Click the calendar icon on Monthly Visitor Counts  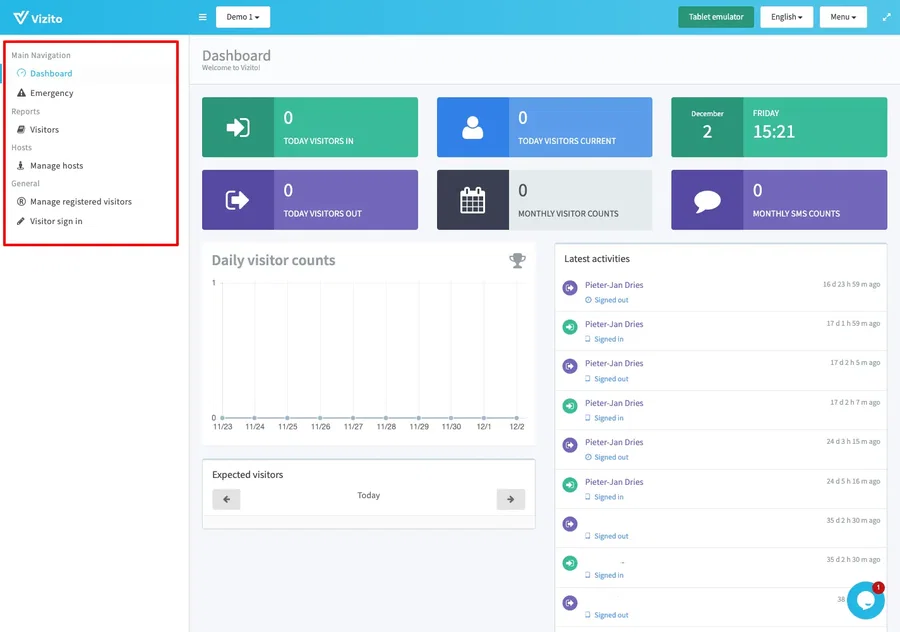coord(470,199)
